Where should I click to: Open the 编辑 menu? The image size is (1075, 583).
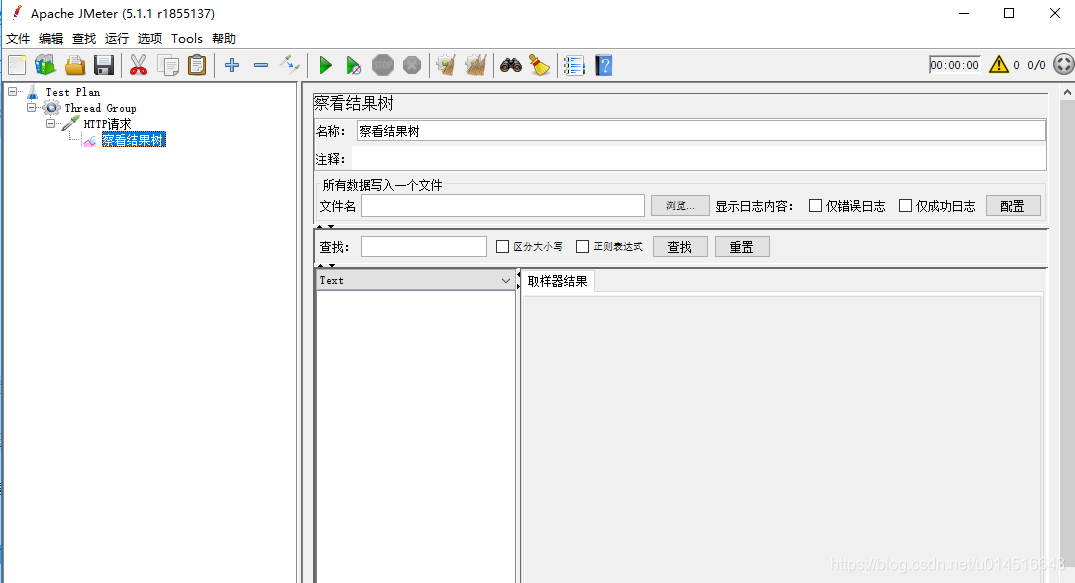coord(51,38)
